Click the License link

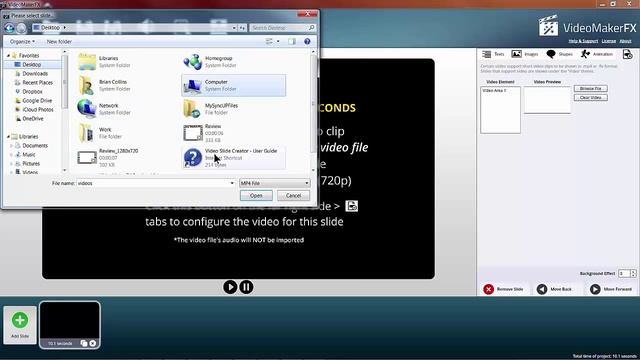point(609,41)
